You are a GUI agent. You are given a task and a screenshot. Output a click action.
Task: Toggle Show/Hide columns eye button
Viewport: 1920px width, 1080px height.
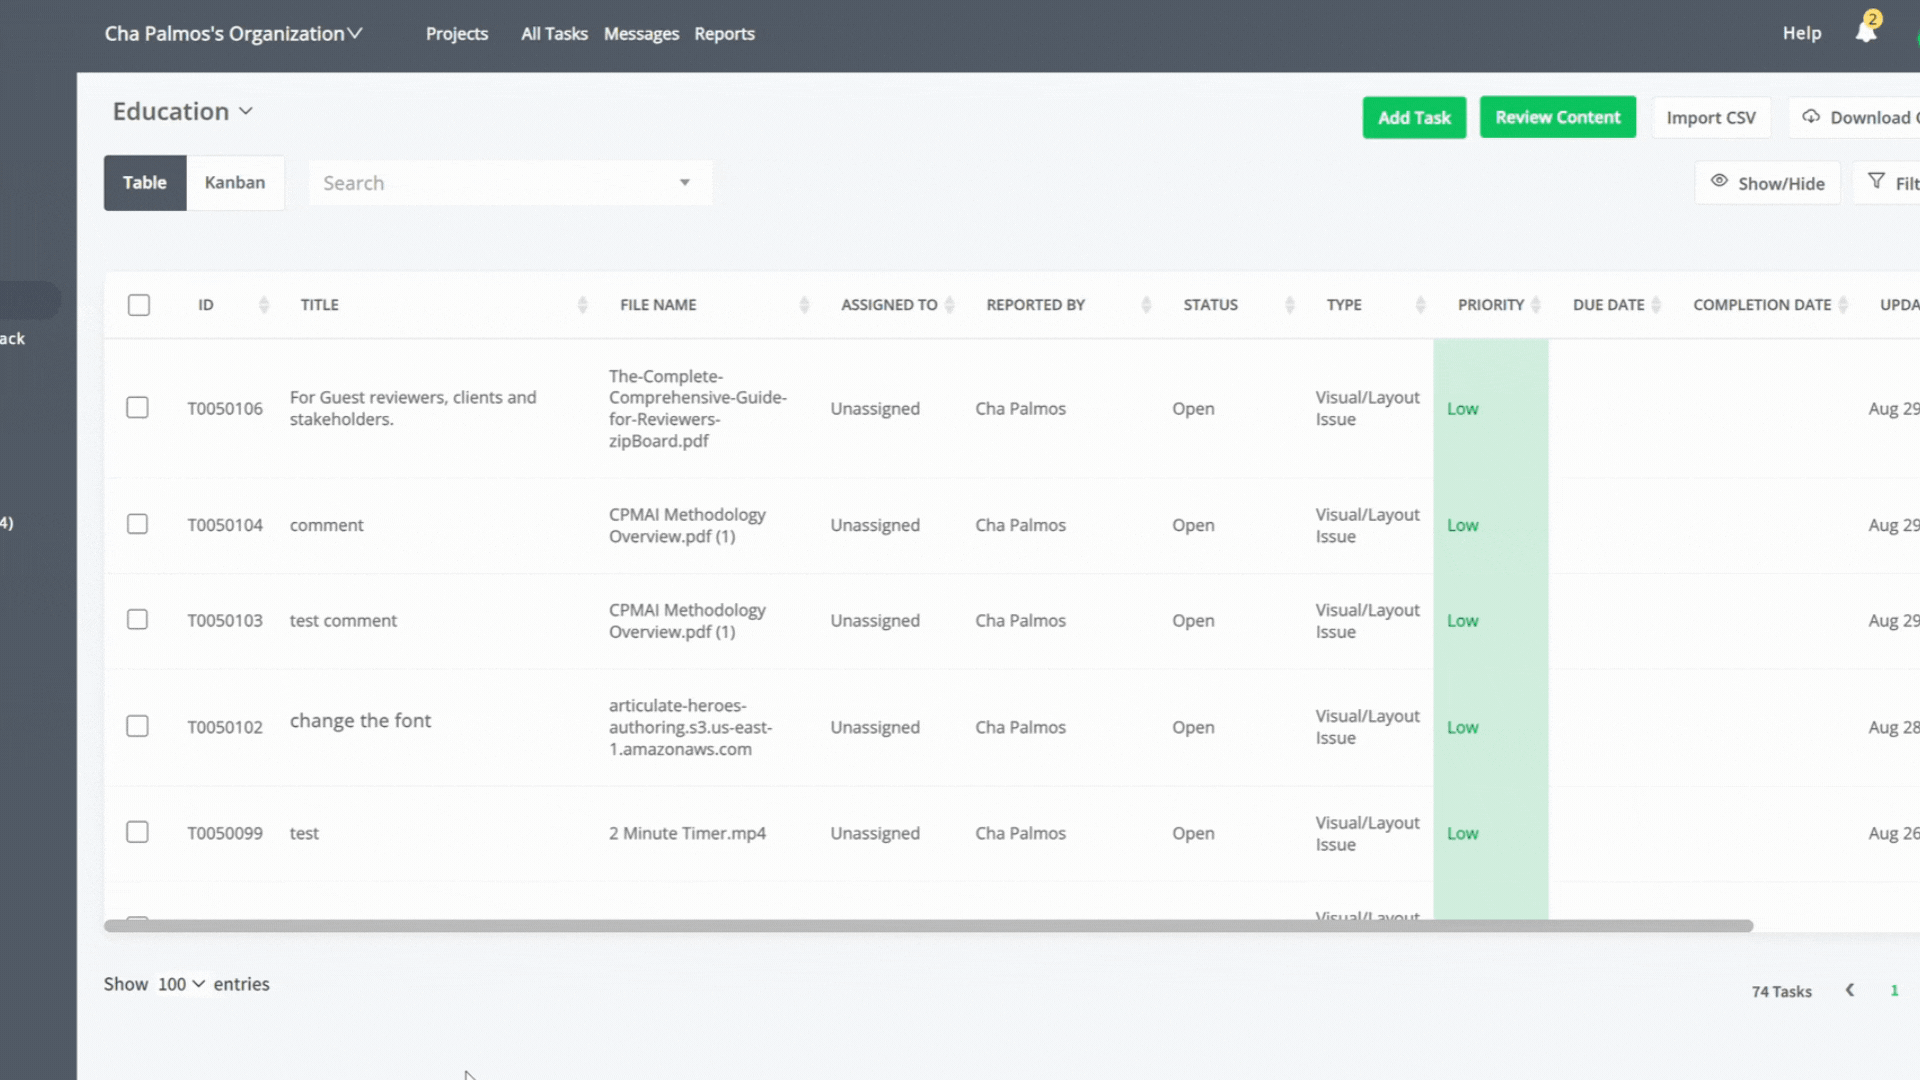[1767, 183]
